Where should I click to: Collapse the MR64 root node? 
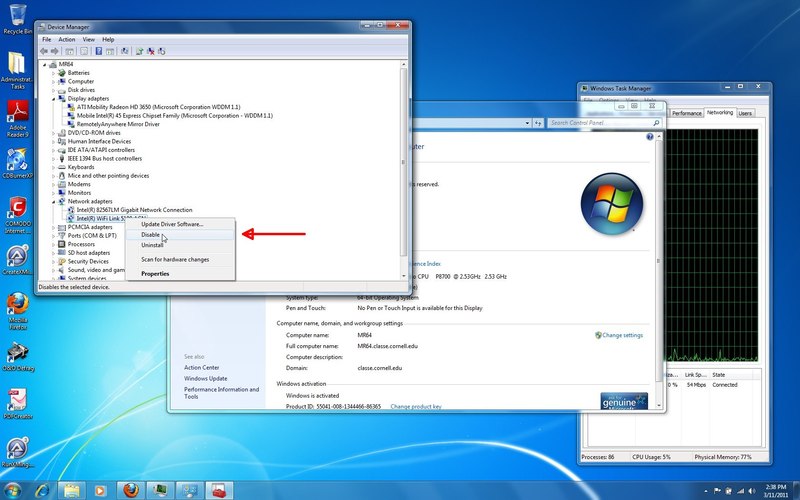click(x=44, y=64)
